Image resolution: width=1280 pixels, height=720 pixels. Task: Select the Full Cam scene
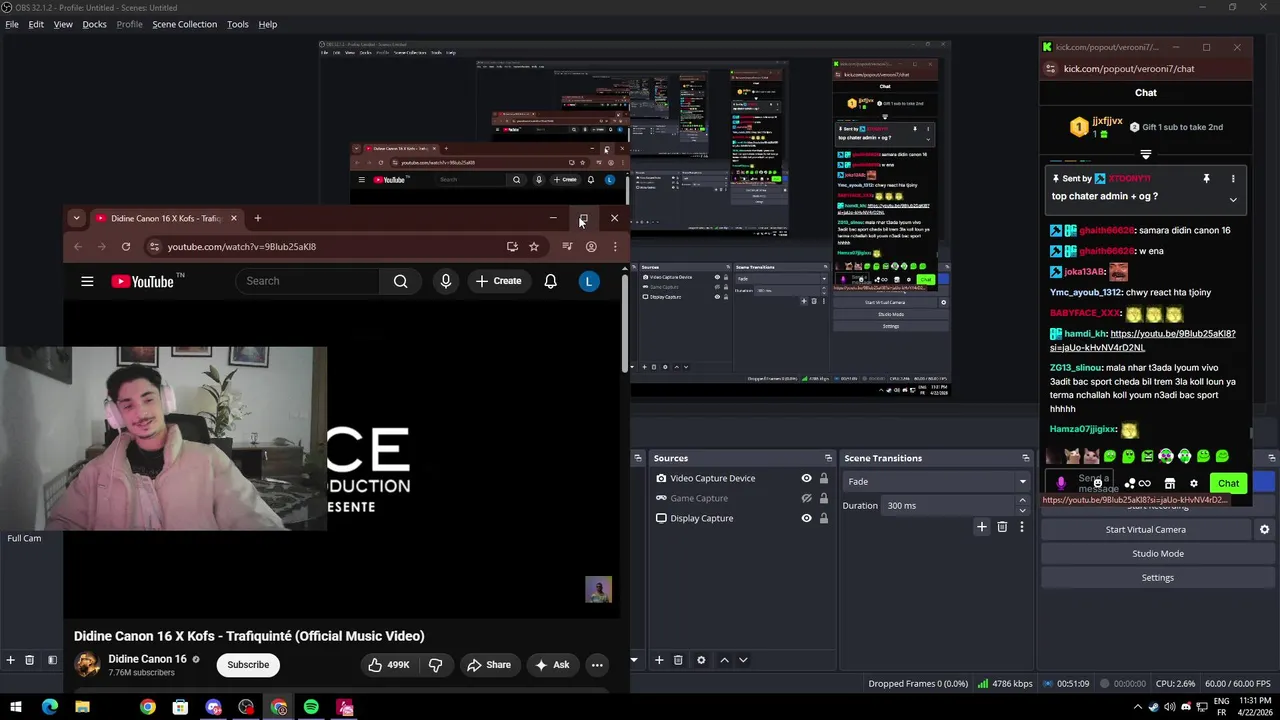[24, 538]
